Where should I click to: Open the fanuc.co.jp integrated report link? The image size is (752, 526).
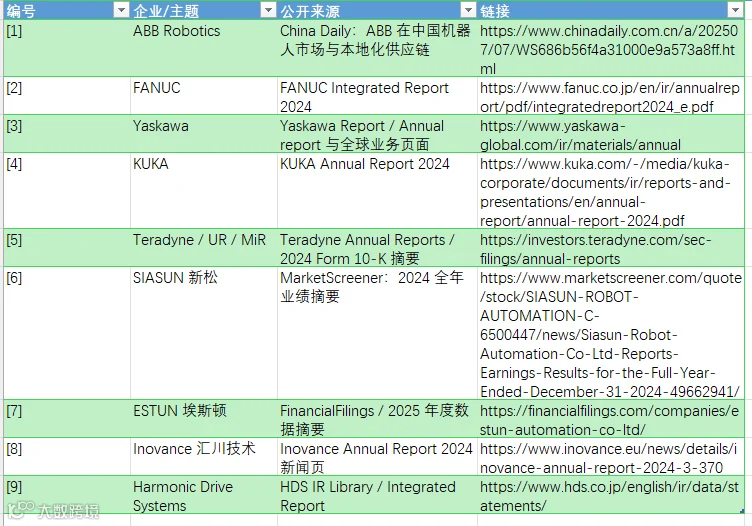(x=611, y=96)
